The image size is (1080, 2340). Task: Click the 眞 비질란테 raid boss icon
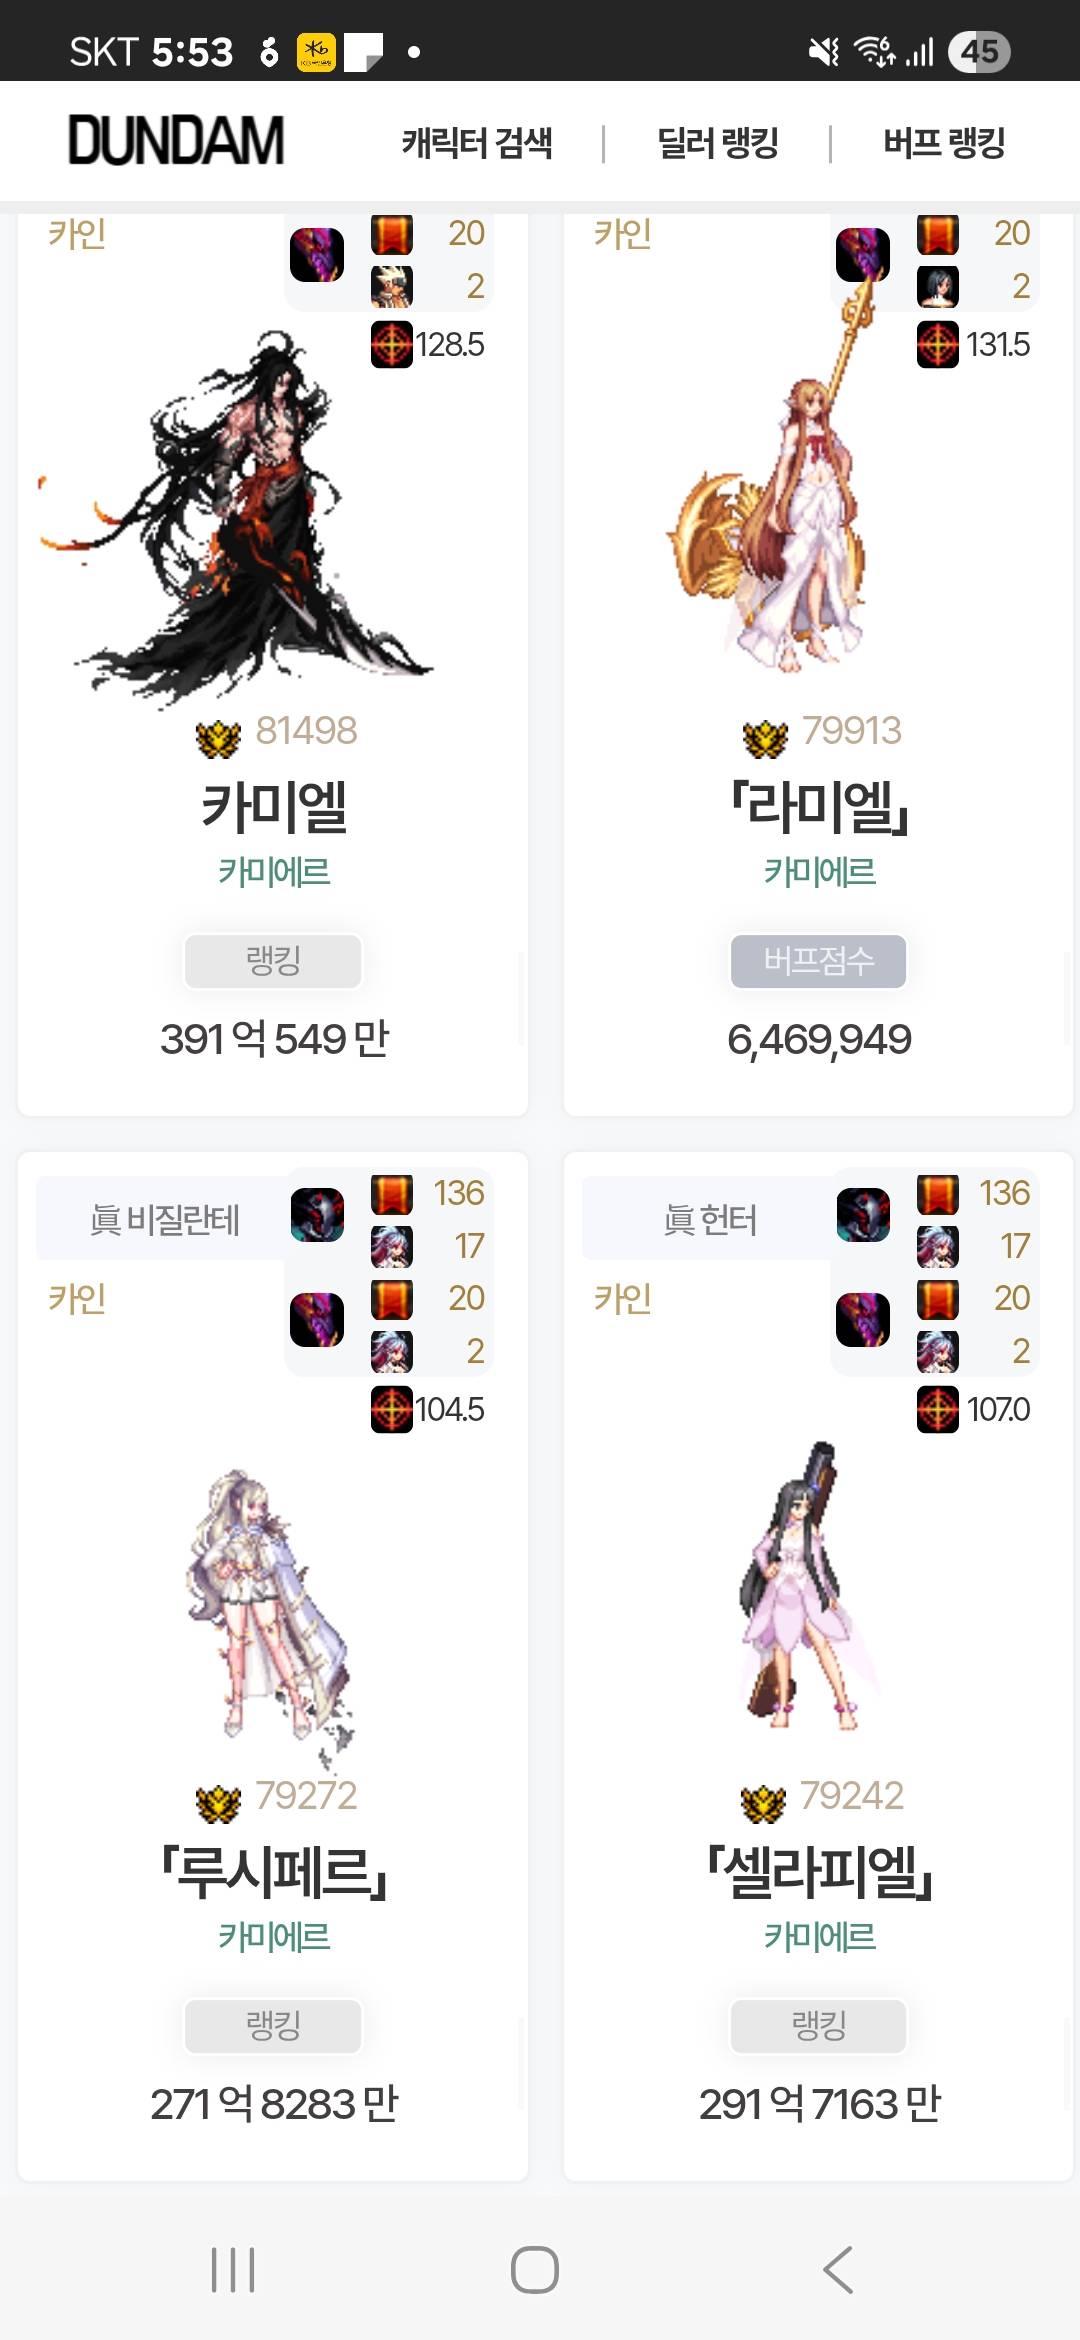click(317, 1215)
